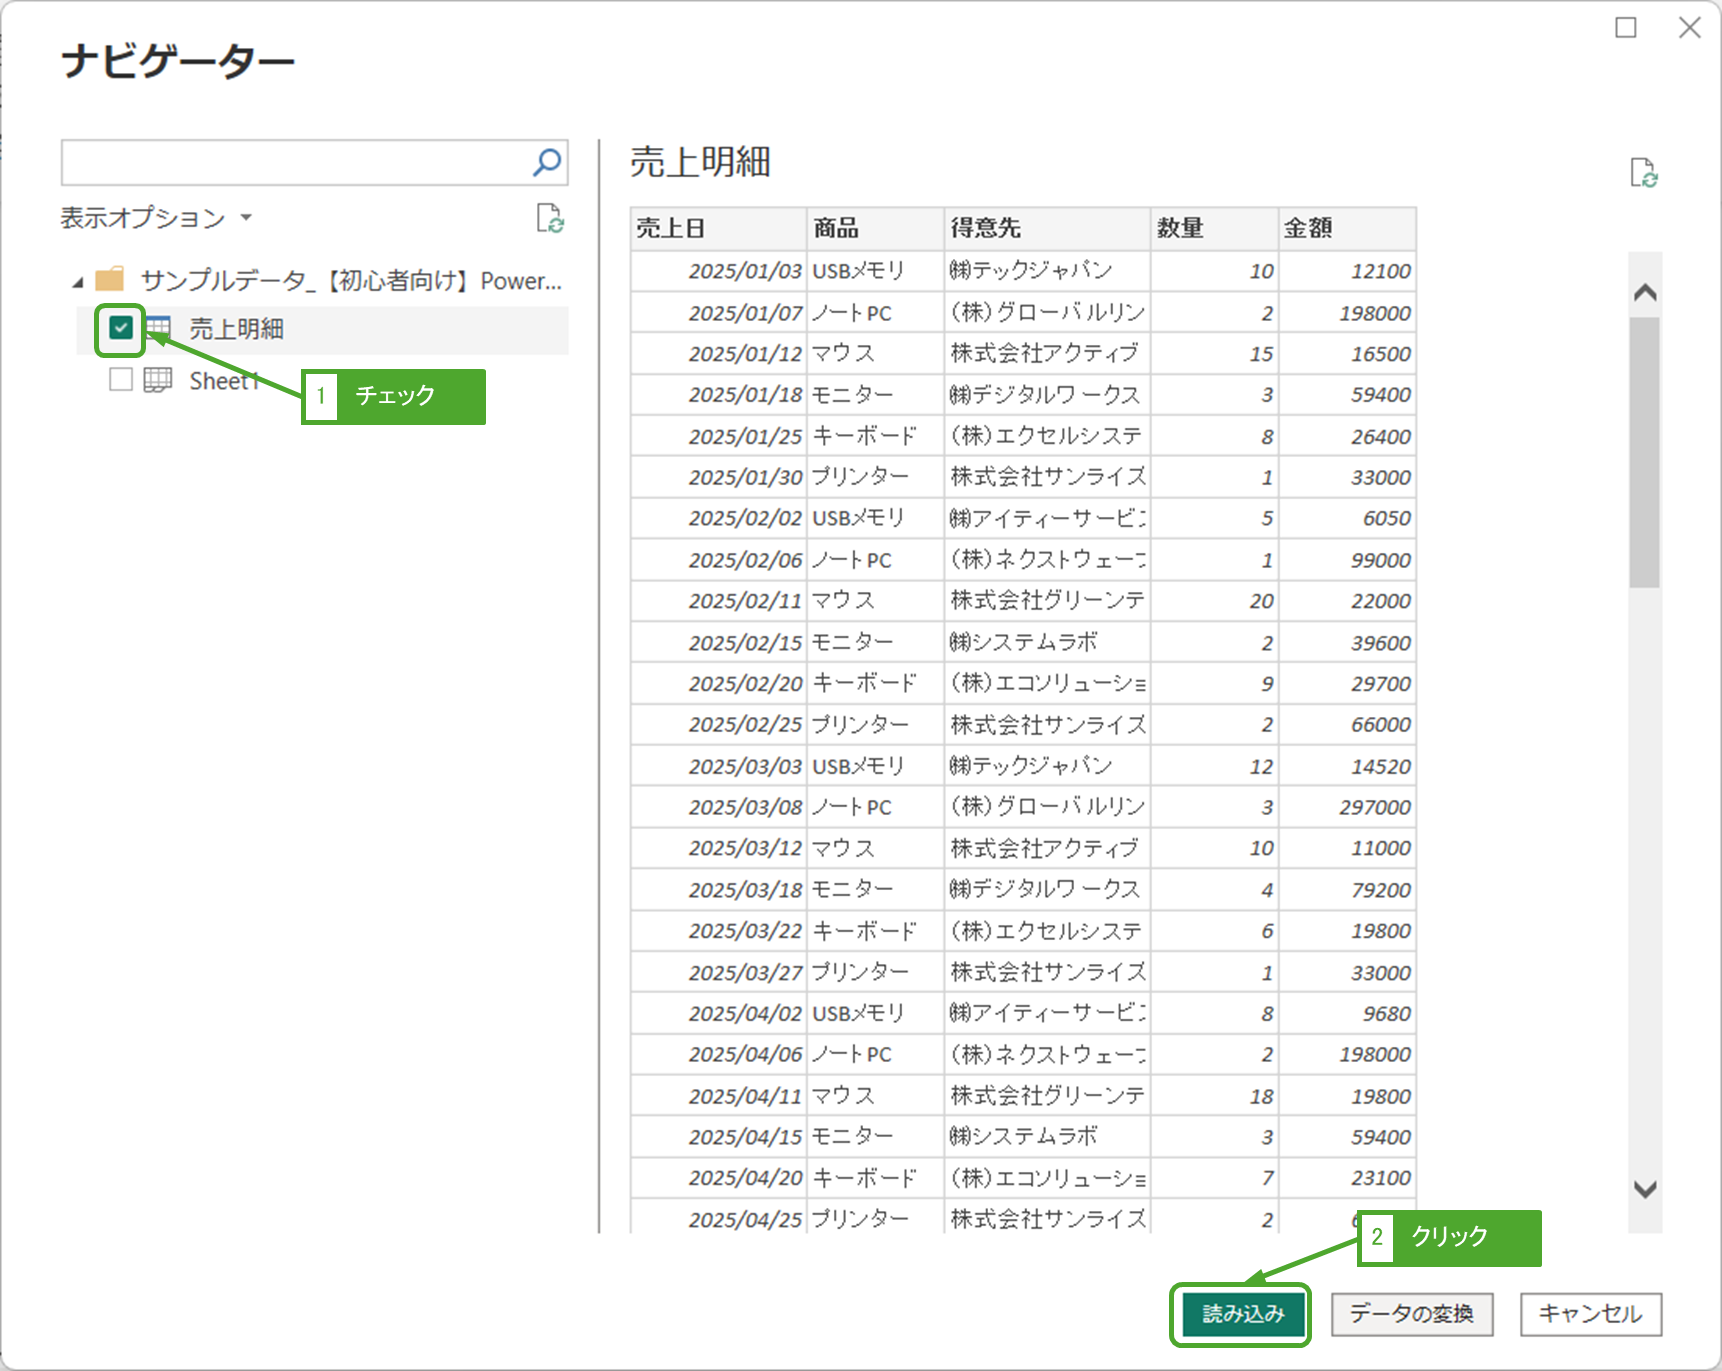Click the preview refresh icon at top right
This screenshot has height=1371, width=1722.
(1643, 173)
